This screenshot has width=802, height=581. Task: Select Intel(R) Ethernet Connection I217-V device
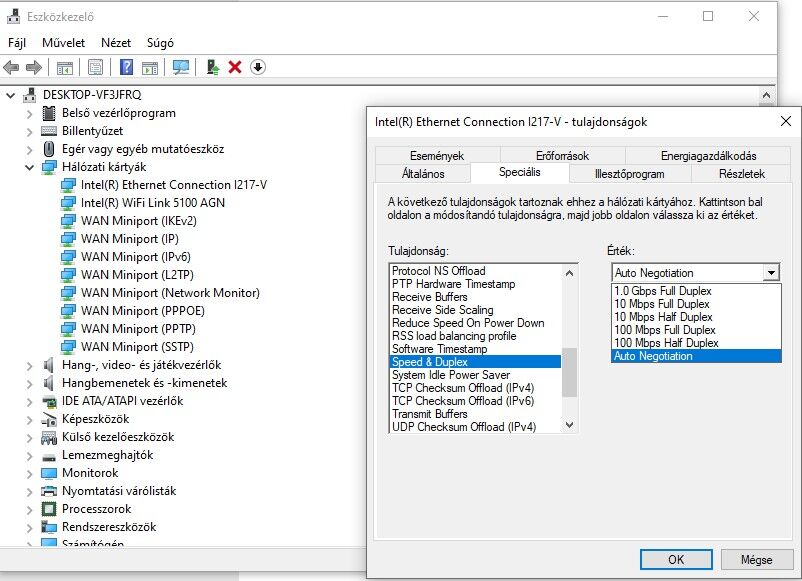(x=173, y=185)
